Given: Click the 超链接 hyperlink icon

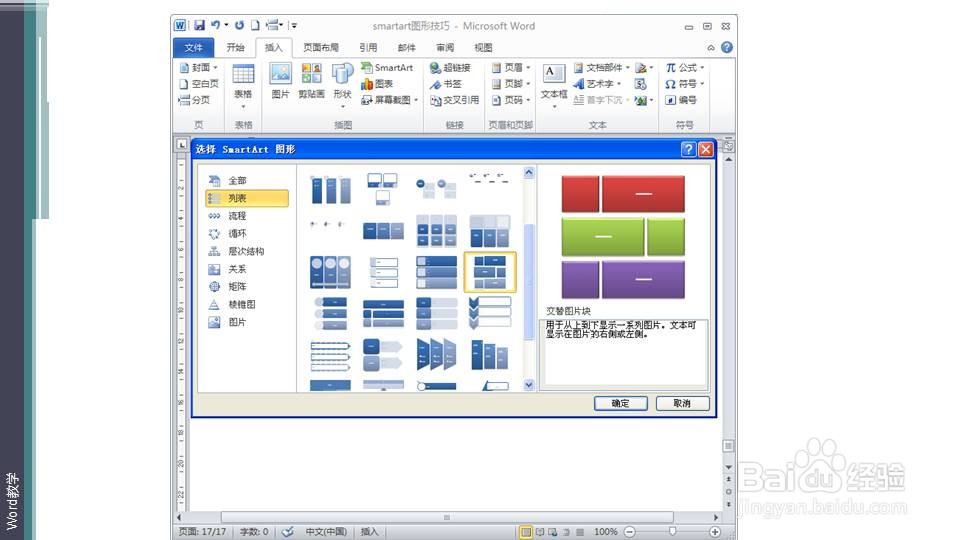Looking at the screenshot, I should (450, 67).
